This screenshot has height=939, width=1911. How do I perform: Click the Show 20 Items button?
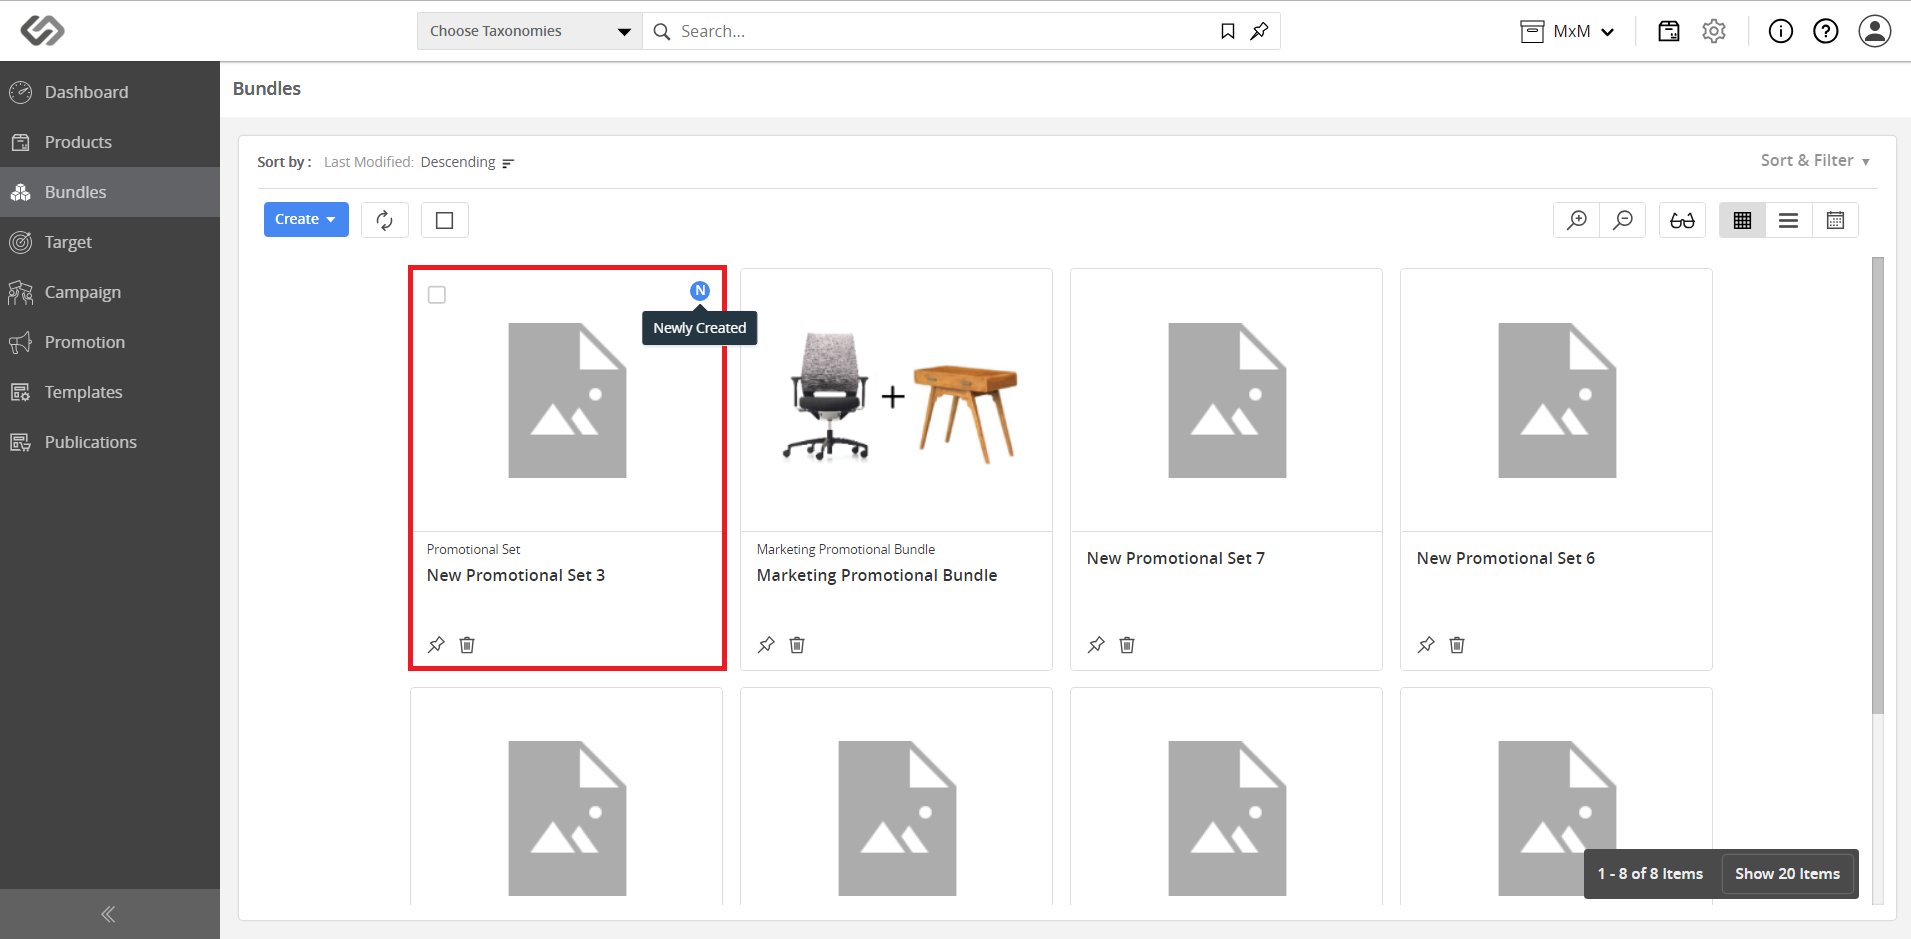pyautogui.click(x=1787, y=874)
